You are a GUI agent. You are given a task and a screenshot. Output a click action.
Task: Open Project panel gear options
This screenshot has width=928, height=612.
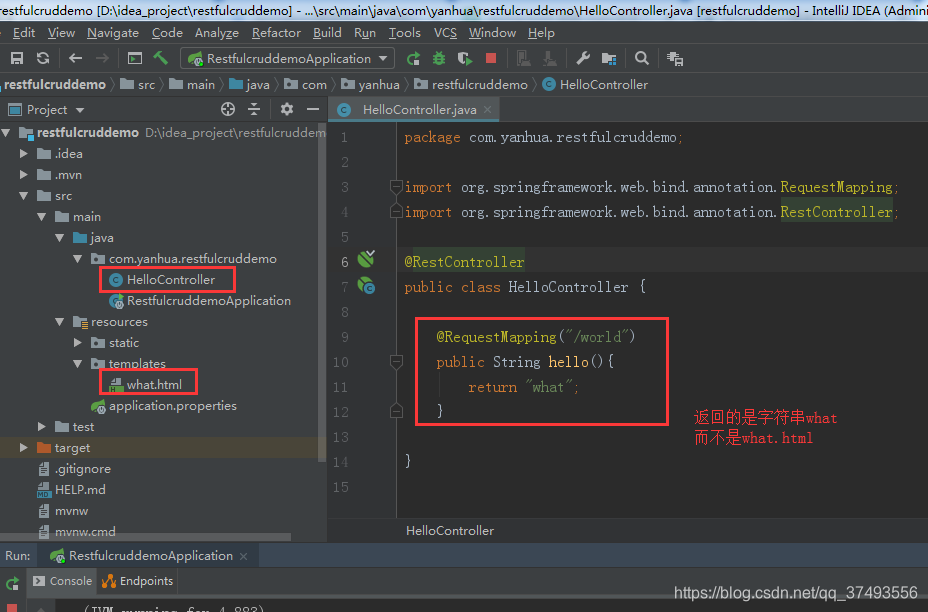click(x=287, y=109)
